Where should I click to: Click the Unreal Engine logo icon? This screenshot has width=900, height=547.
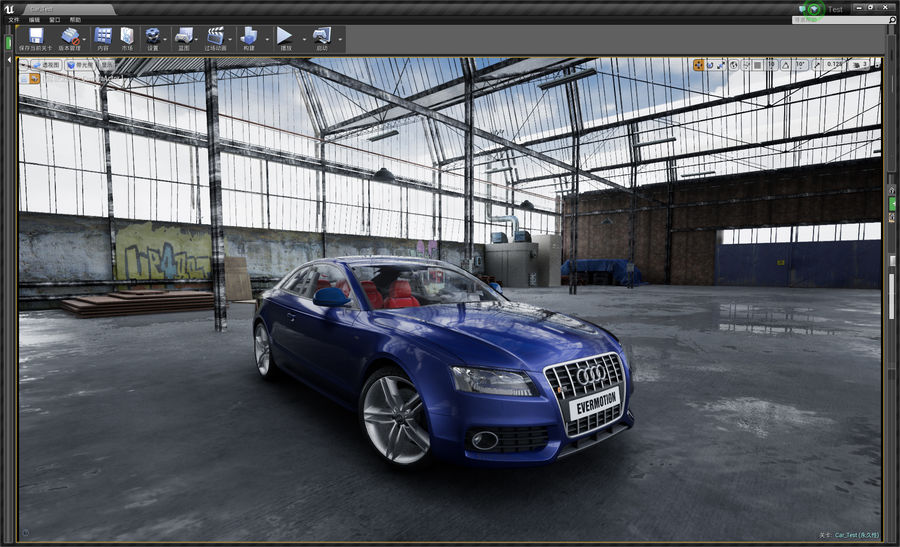tap(8, 9)
